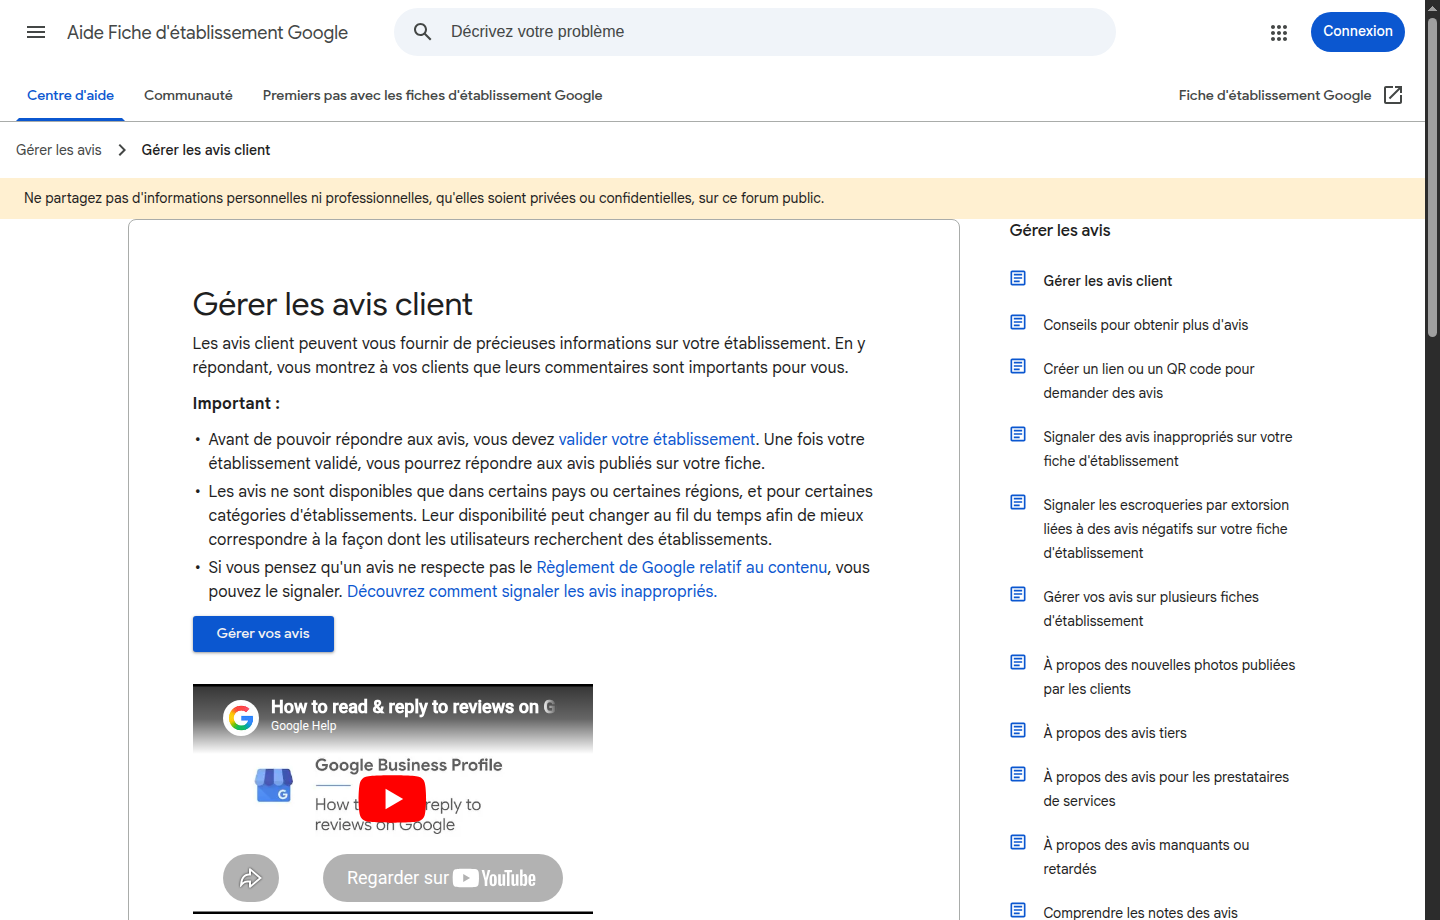This screenshot has width=1440, height=920.
Task: Click the video share arrow icon
Action: click(x=251, y=878)
